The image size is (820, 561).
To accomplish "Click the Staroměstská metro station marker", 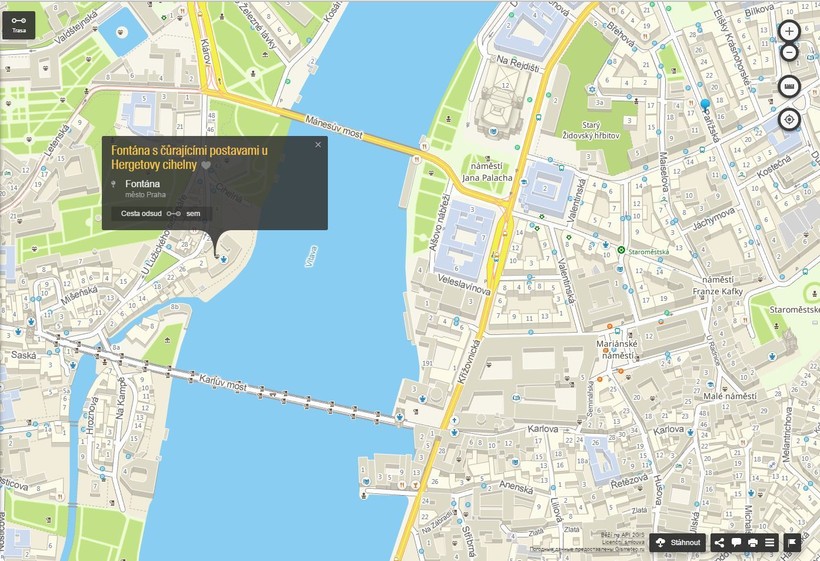I will (x=621, y=250).
